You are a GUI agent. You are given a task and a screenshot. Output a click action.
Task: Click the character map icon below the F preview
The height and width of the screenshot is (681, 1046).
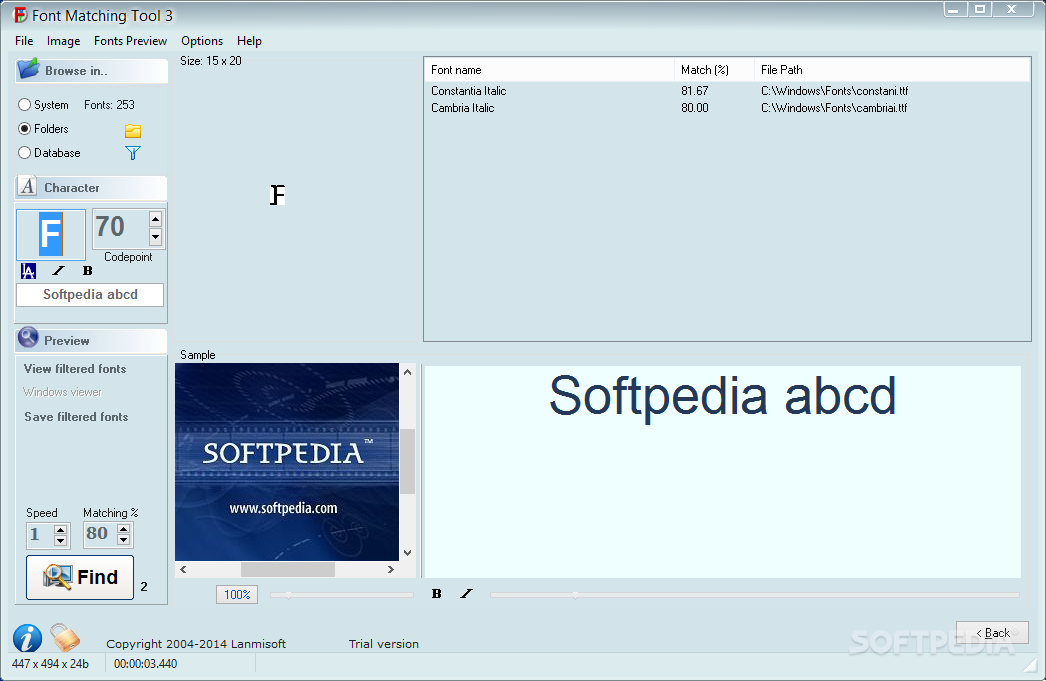[x=28, y=271]
